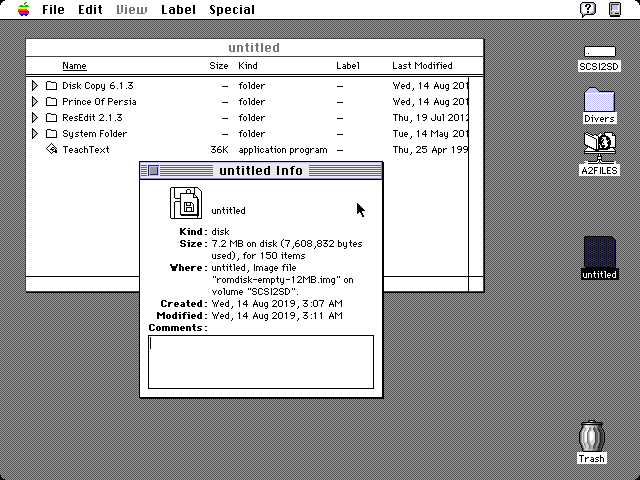Viewport: 640px width, 480px height.
Task: Expand the Prince Of Persia folder
Action: 35,101
